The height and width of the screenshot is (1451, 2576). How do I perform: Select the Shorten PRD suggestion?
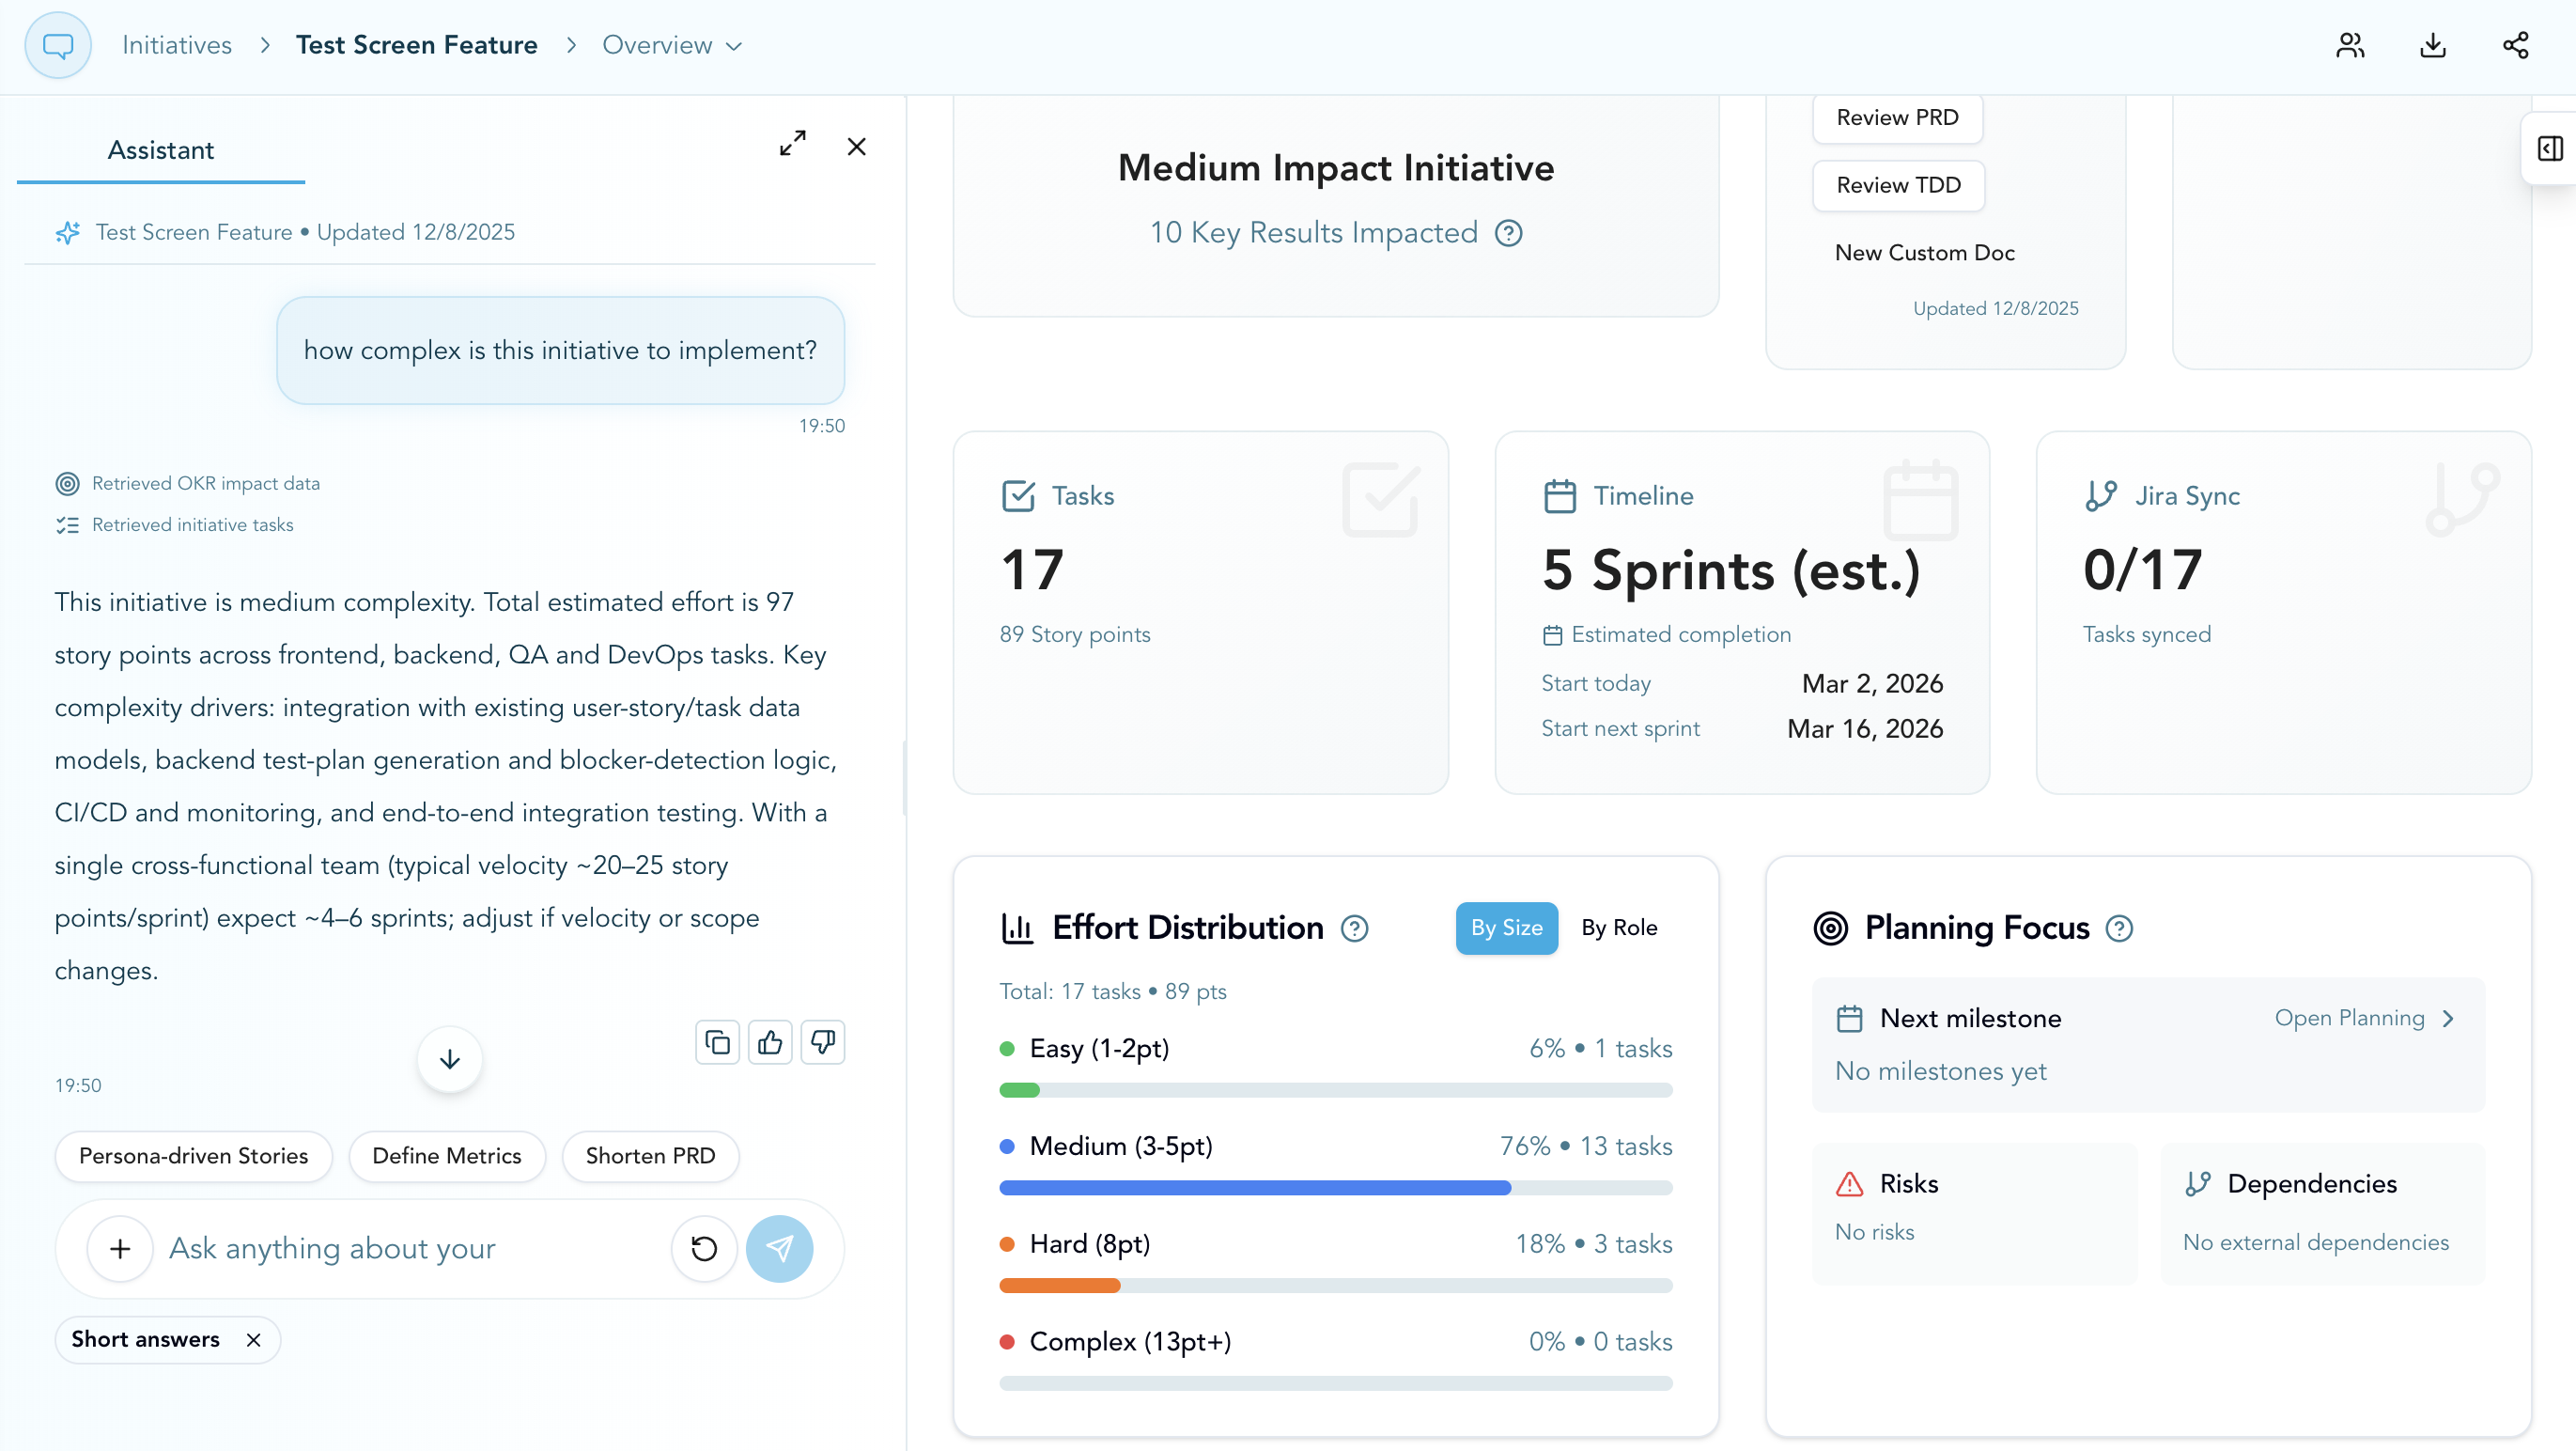pos(650,1156)
